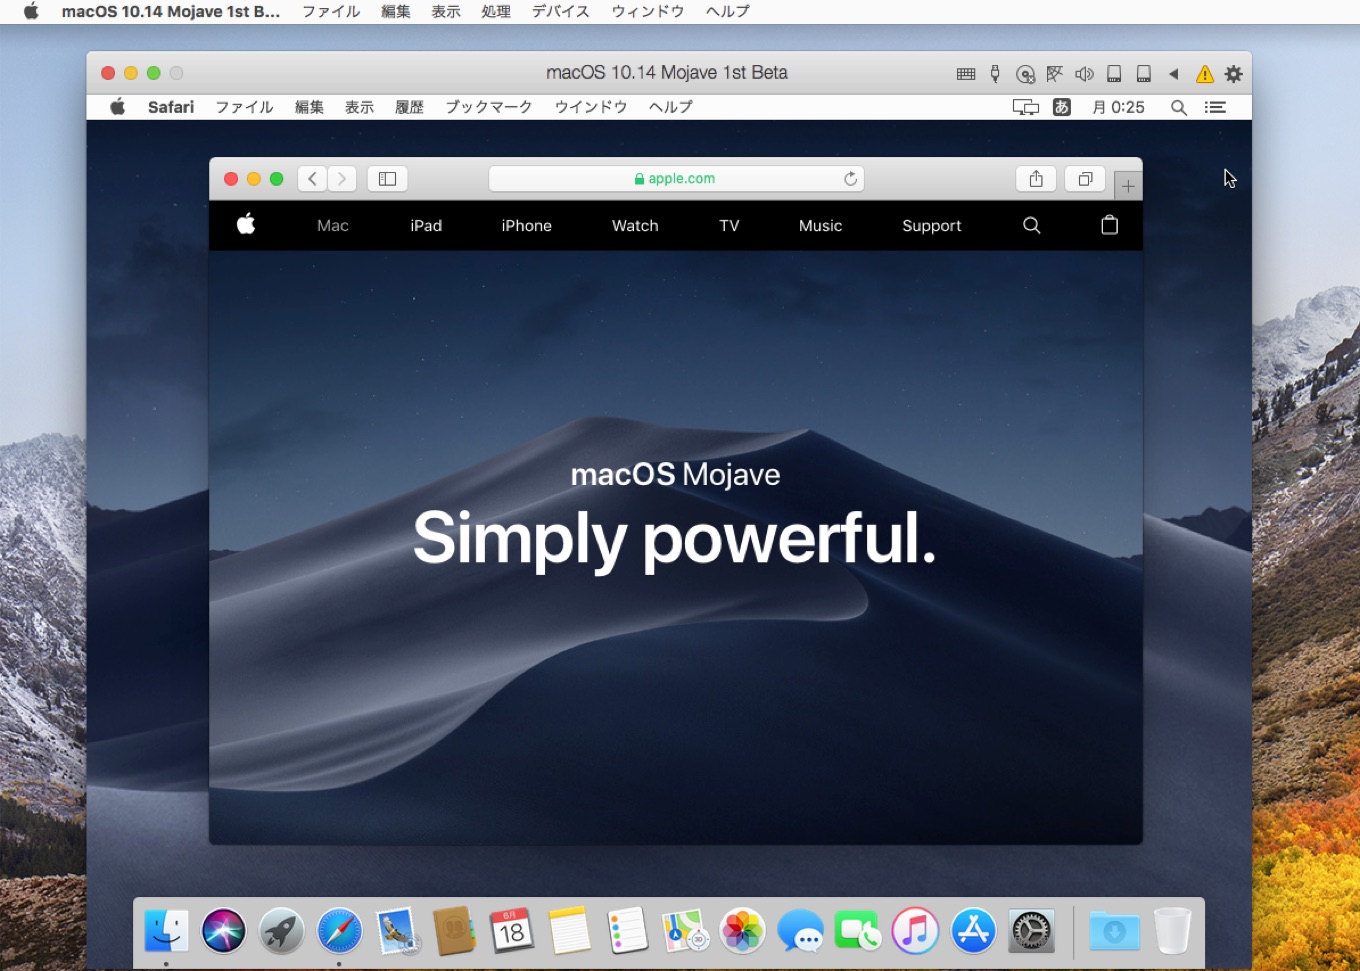Go to Support on the Apple site

pyautogui.click(x=931, y=226)
